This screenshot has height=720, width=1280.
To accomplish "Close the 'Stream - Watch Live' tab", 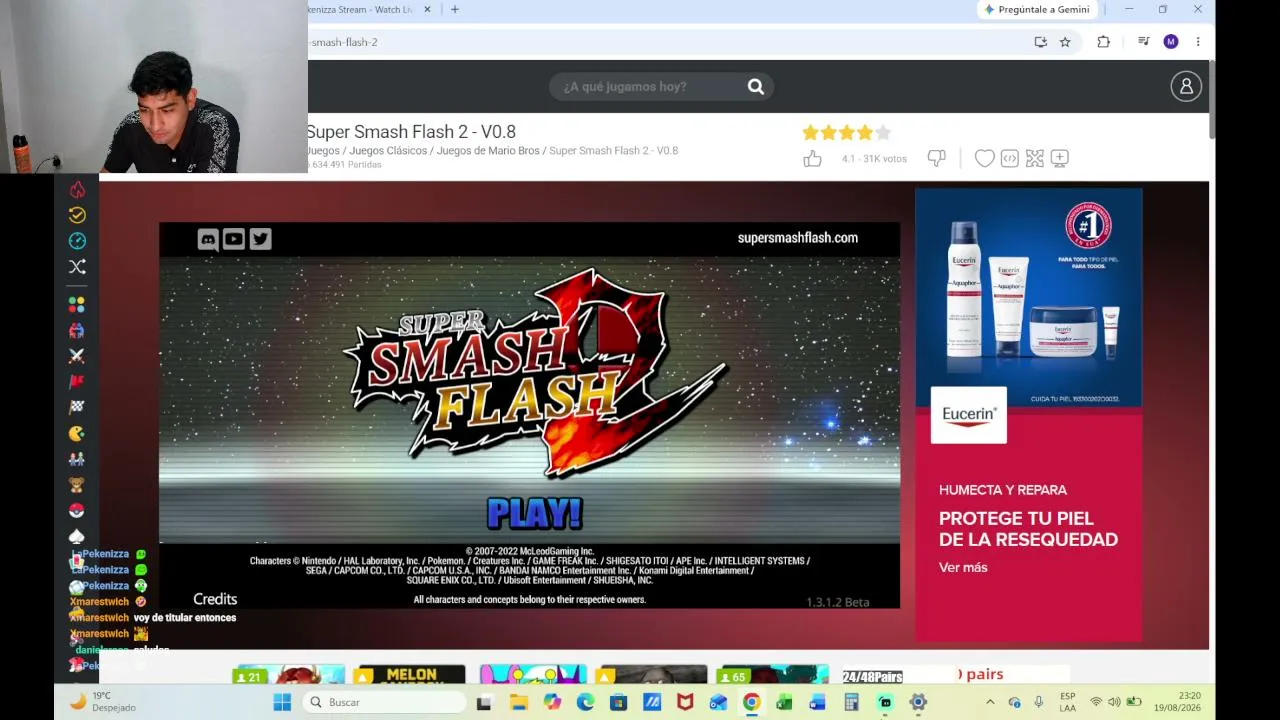I will tap(427, 9).
